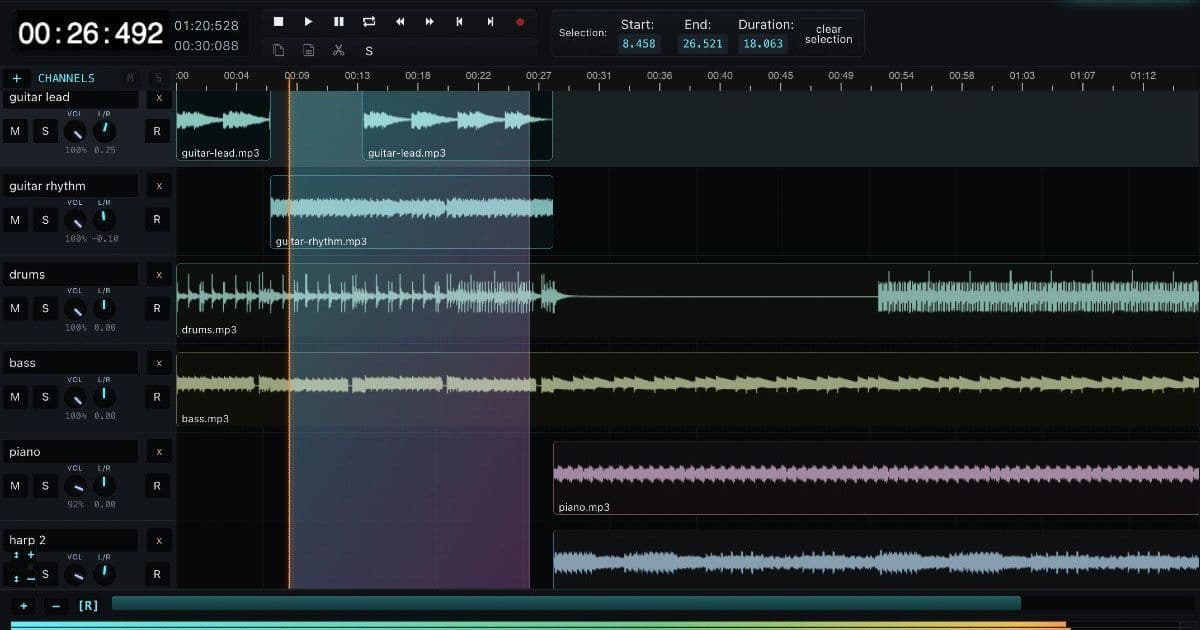Click the S button beside the scissors icon
The width and height of the screenshot is (1200, 630).
(x=369, y=50)
